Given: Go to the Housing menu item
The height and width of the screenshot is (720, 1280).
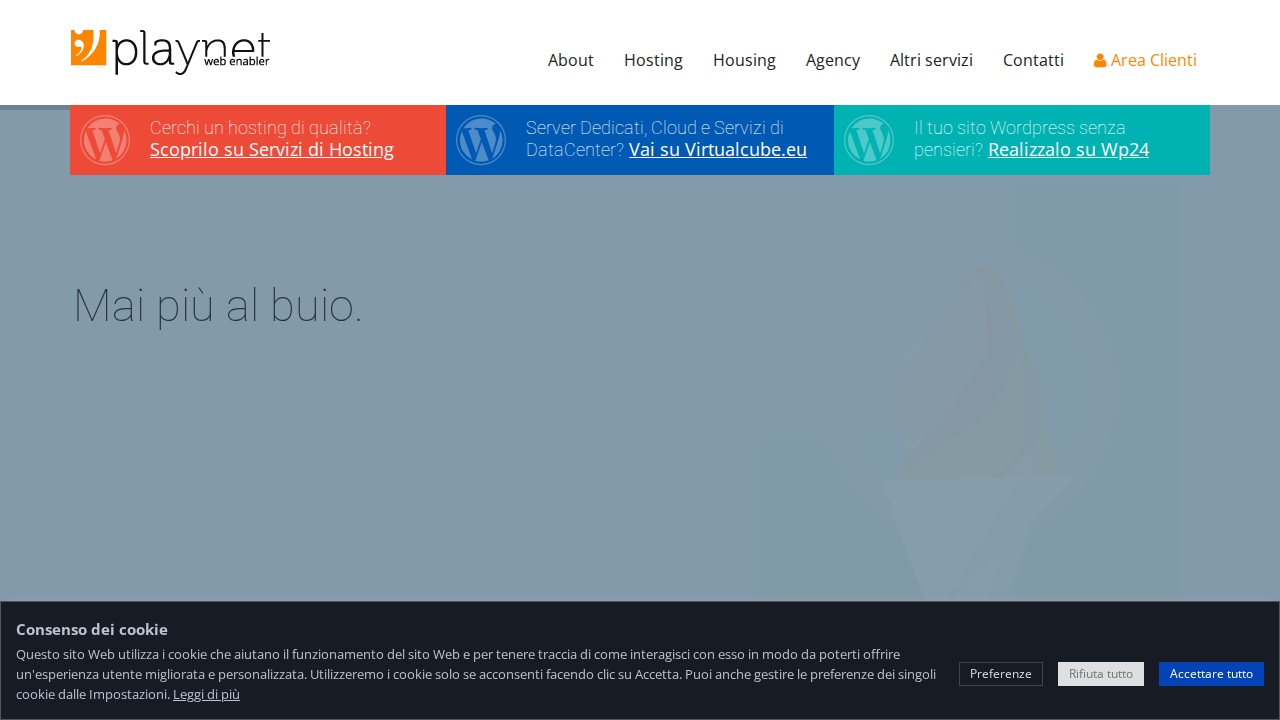Looking at the screenshot, I should click(x=744, y=60).
